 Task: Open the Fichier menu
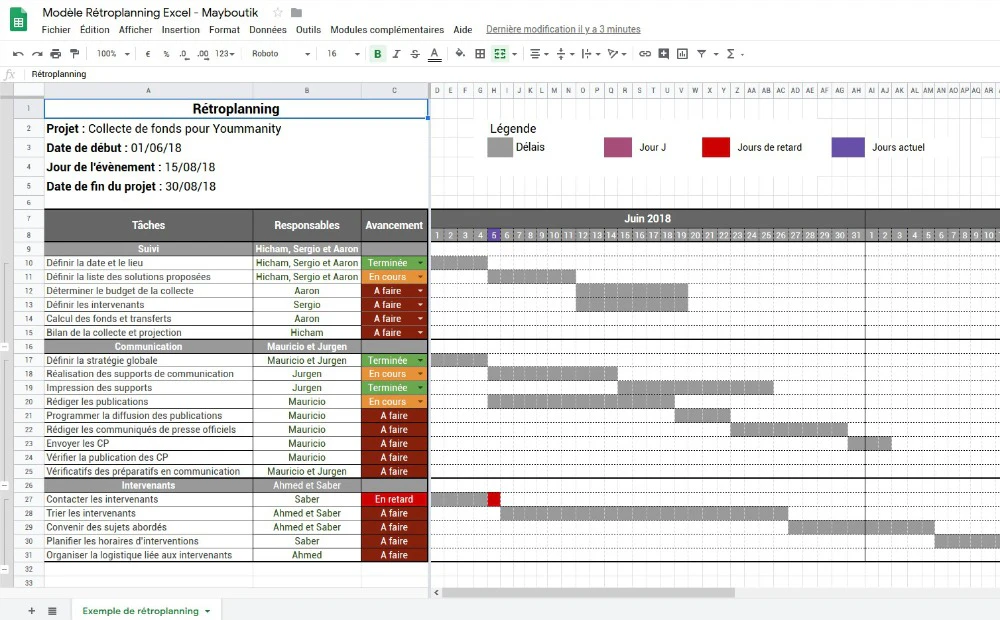(55, 29)
